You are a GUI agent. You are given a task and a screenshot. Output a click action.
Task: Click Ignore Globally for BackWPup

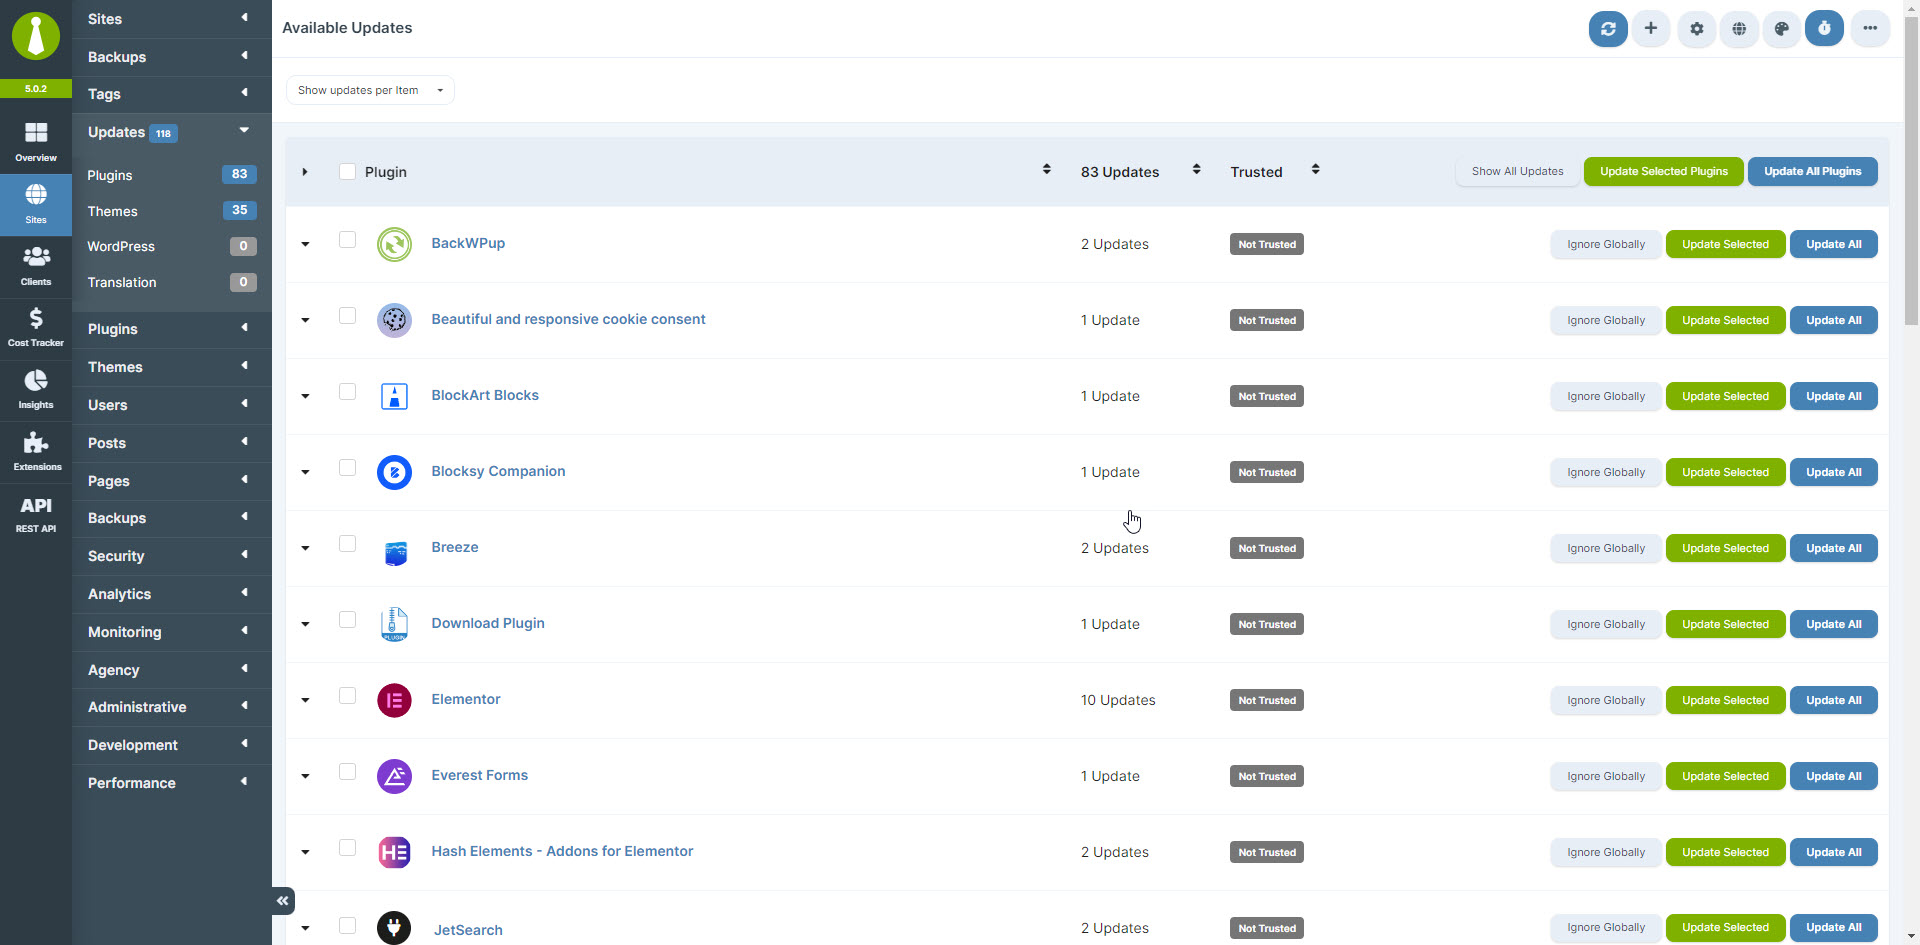click(x=1606, y=244)
